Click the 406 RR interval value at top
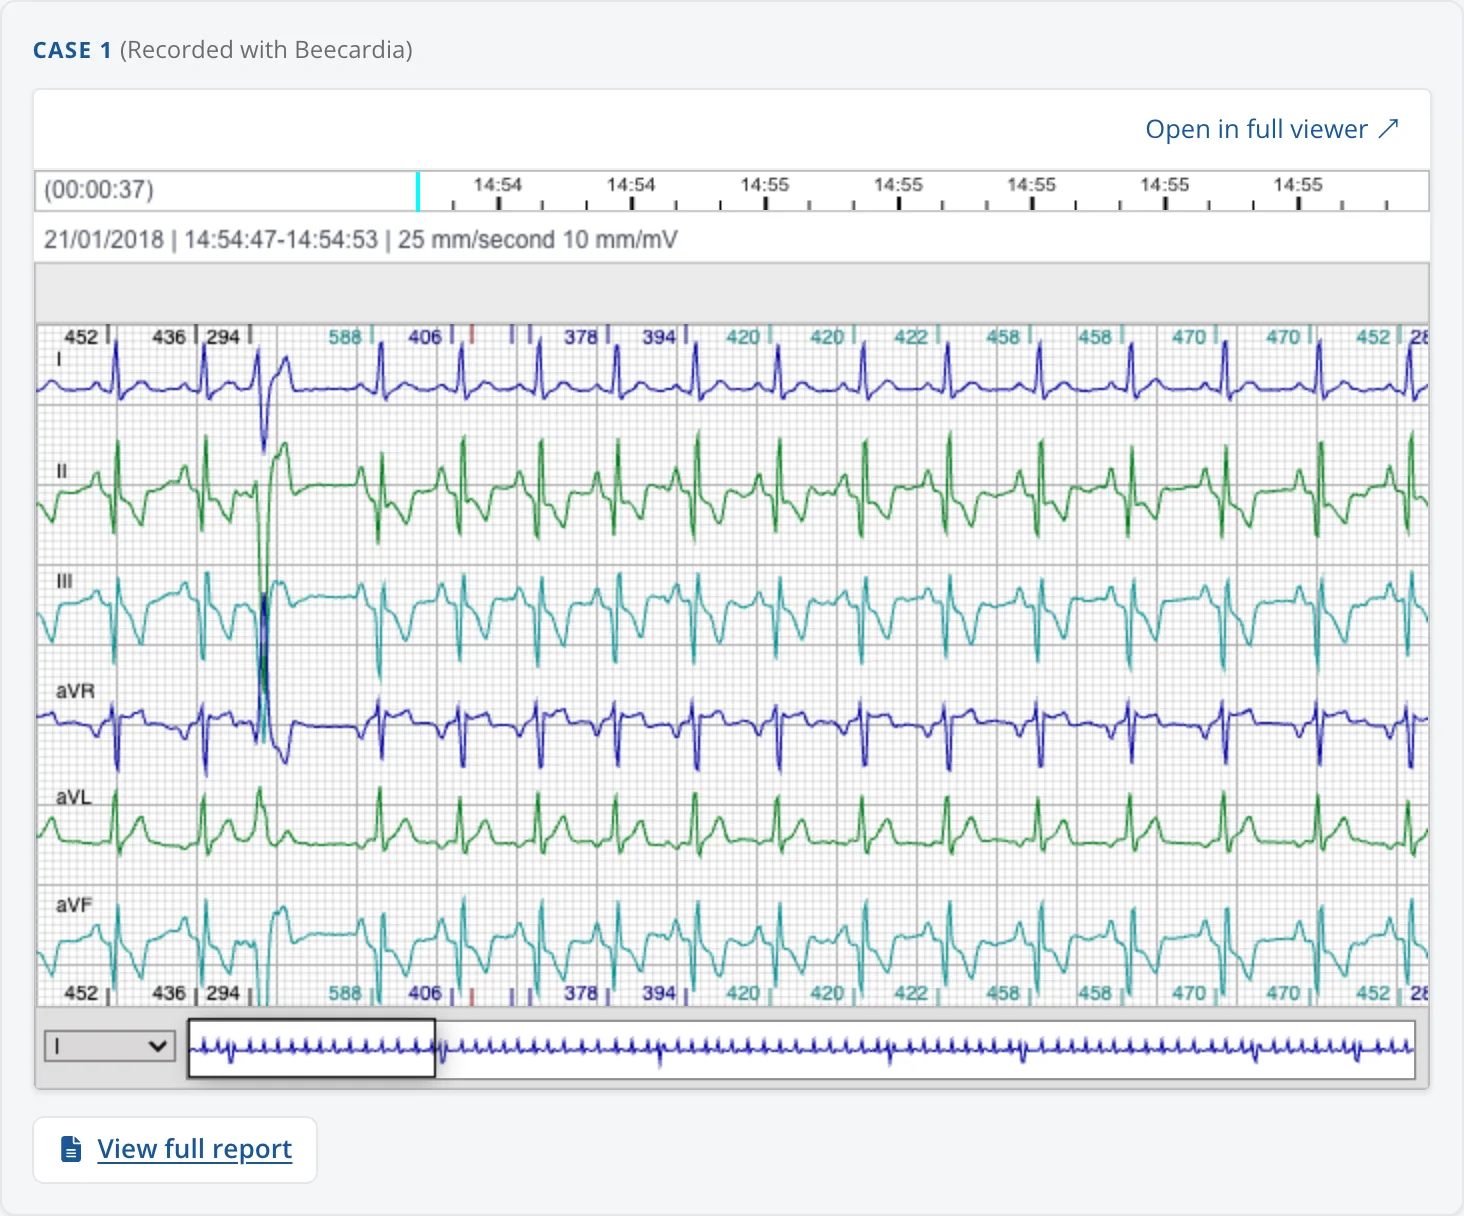 pyautogui.click(x=425, y=337)
